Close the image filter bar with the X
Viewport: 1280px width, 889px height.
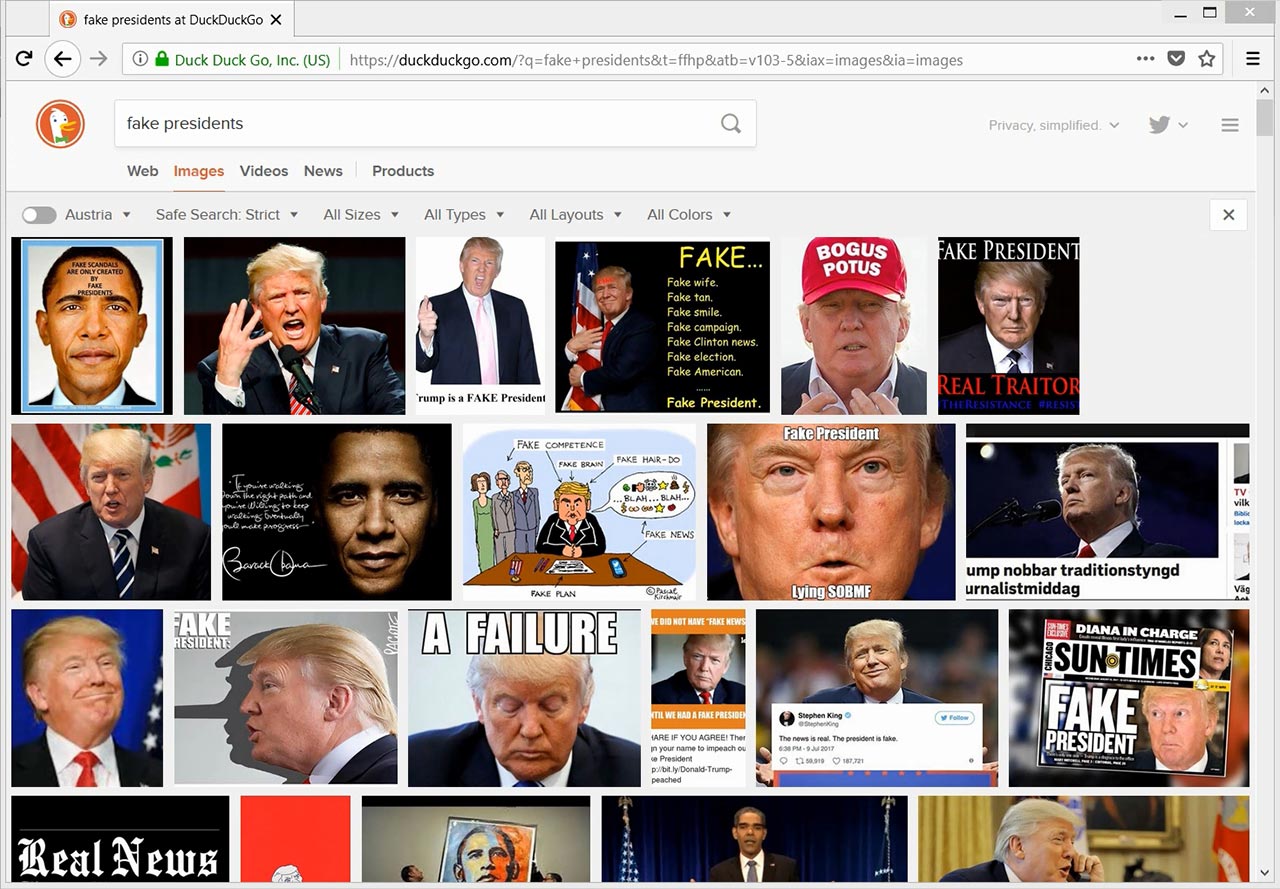(x=1228, y=215)
